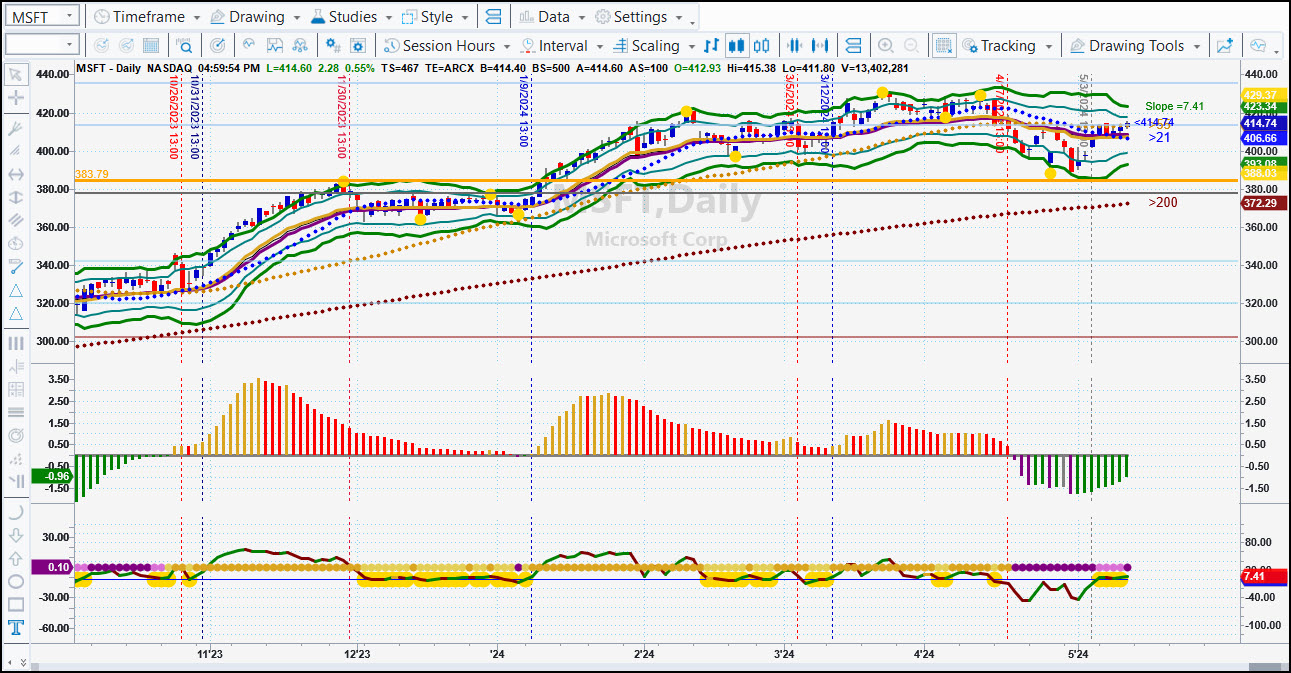Click the chart search magnifier icon
The image size is (1291, 673).
coord(184,46)
